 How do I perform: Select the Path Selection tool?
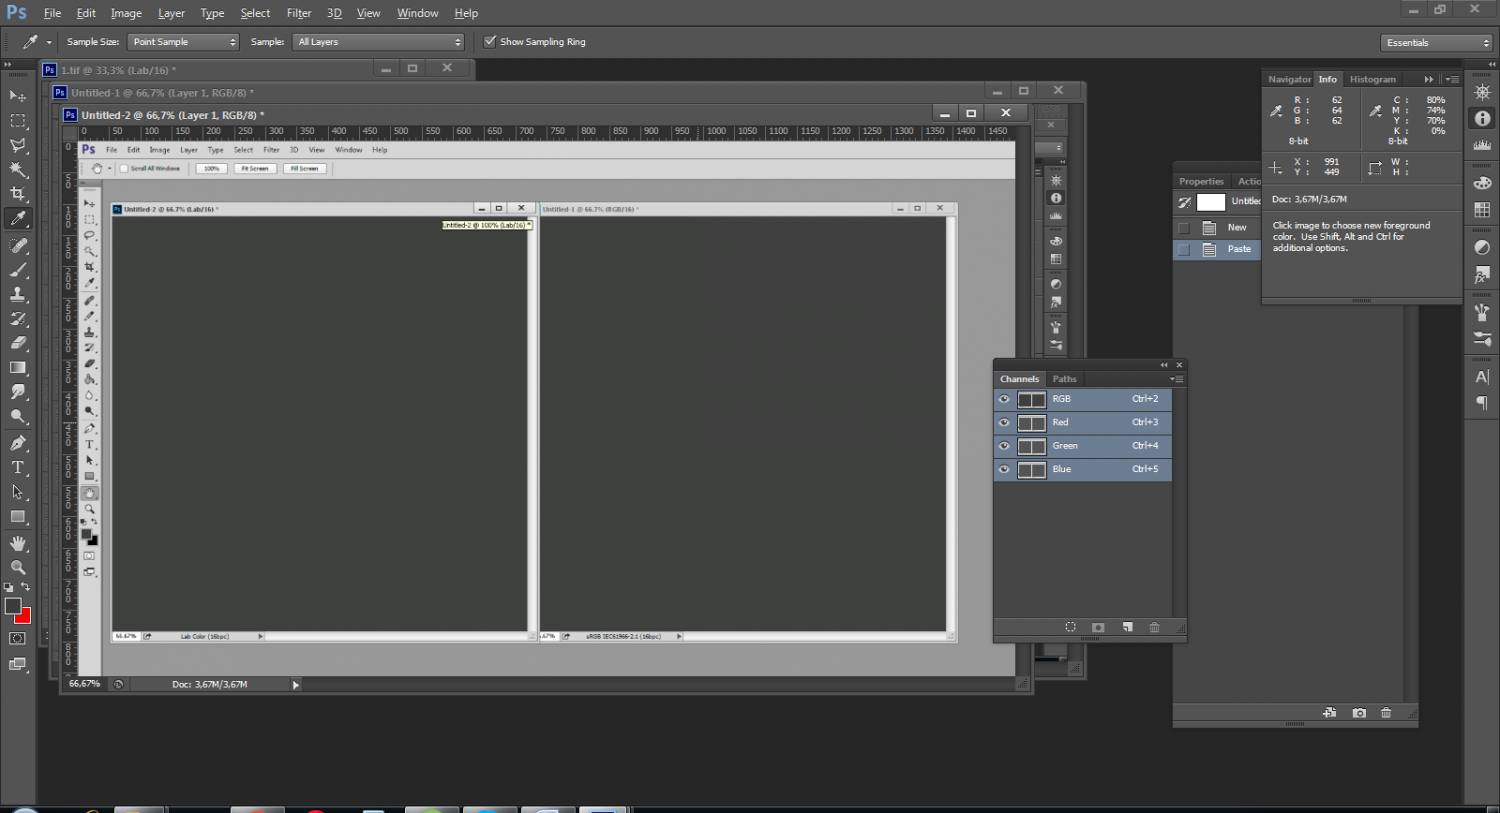[18, 492]
